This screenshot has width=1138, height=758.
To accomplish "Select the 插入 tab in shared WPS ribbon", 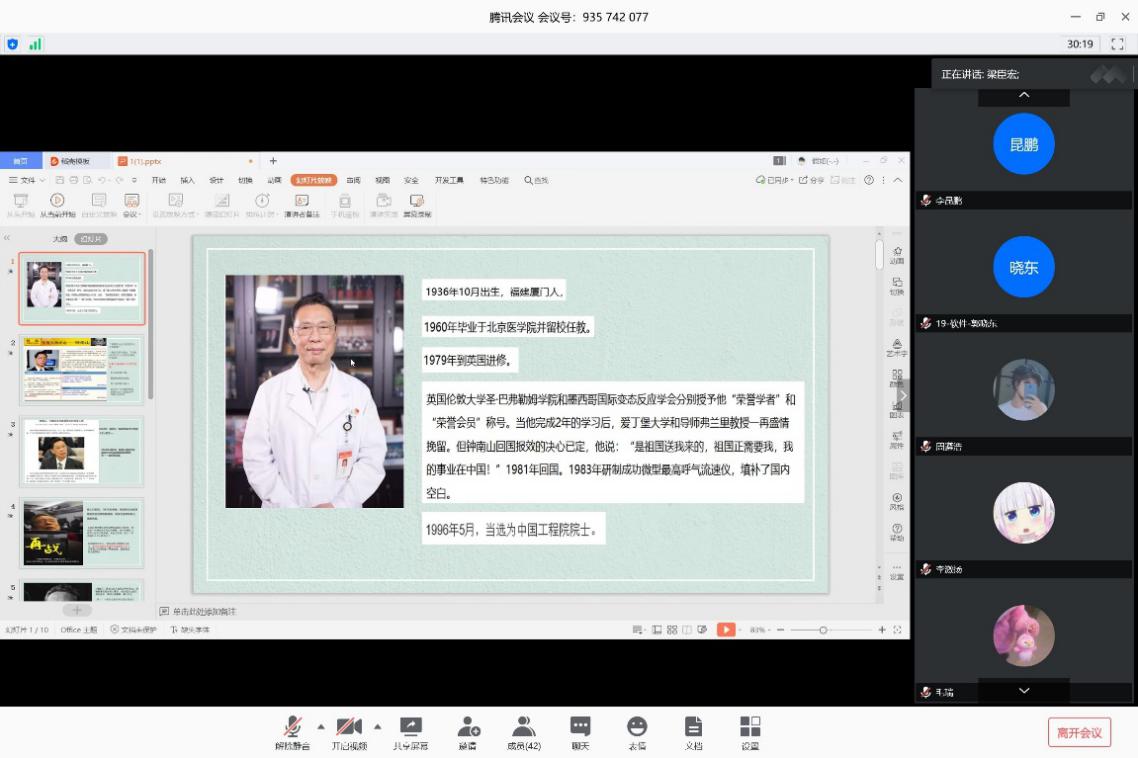I will tap(187, 180).
